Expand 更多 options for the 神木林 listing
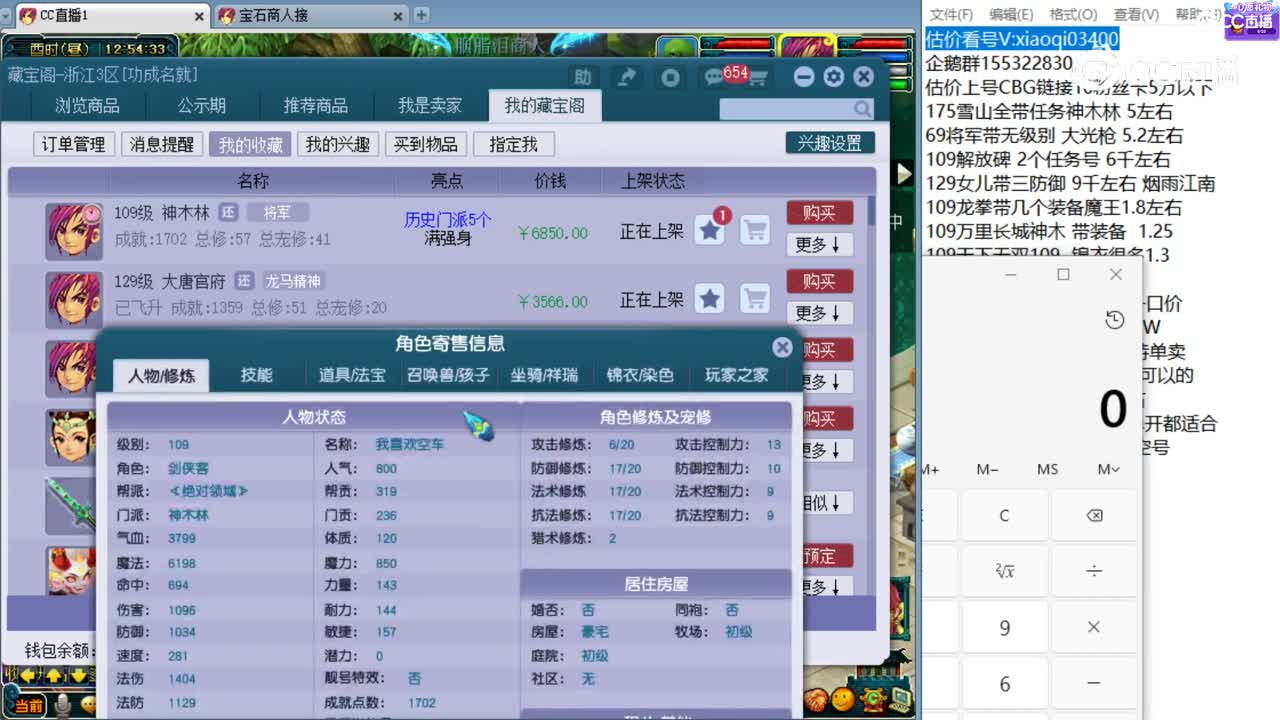The height and width of the screenshot is (720, 1280). (x=819, y=244)
